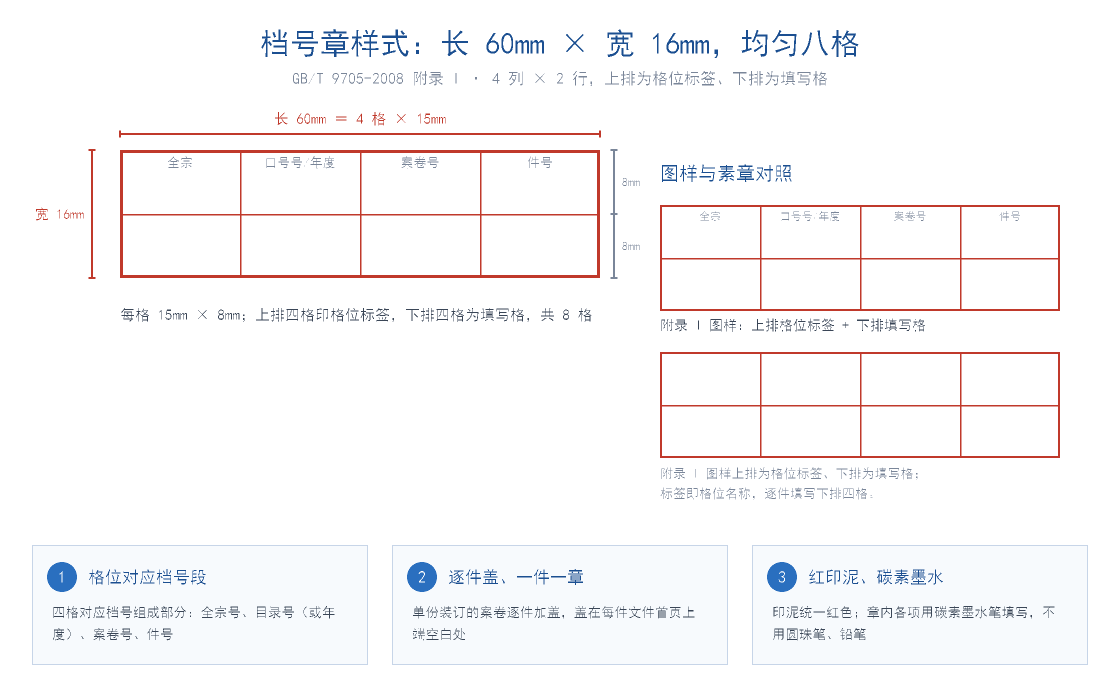Click the GB/T 9705-2008 subtitle line

(x=560, y=79)
